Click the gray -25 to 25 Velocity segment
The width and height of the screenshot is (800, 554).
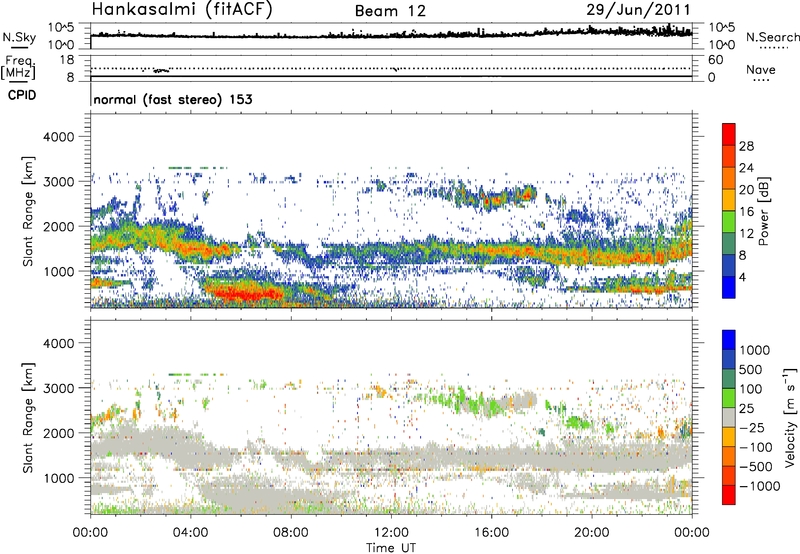[x=729, y=417]
